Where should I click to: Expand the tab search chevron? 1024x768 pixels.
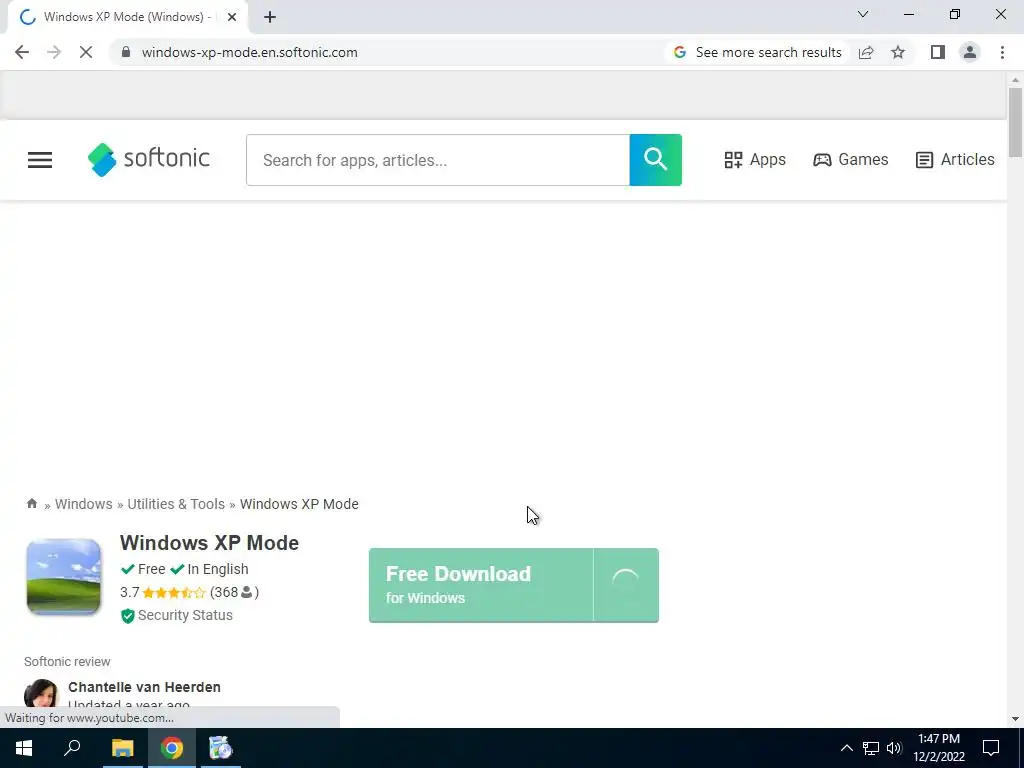pyautogui.click(x=863, y=14)
